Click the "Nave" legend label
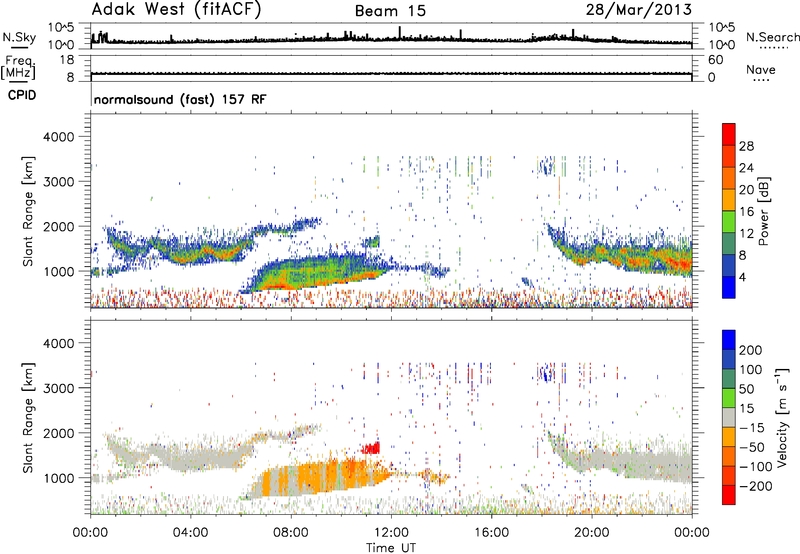This screenshot has width=800, height=554. pyautogui.click(x=761, y=69)
